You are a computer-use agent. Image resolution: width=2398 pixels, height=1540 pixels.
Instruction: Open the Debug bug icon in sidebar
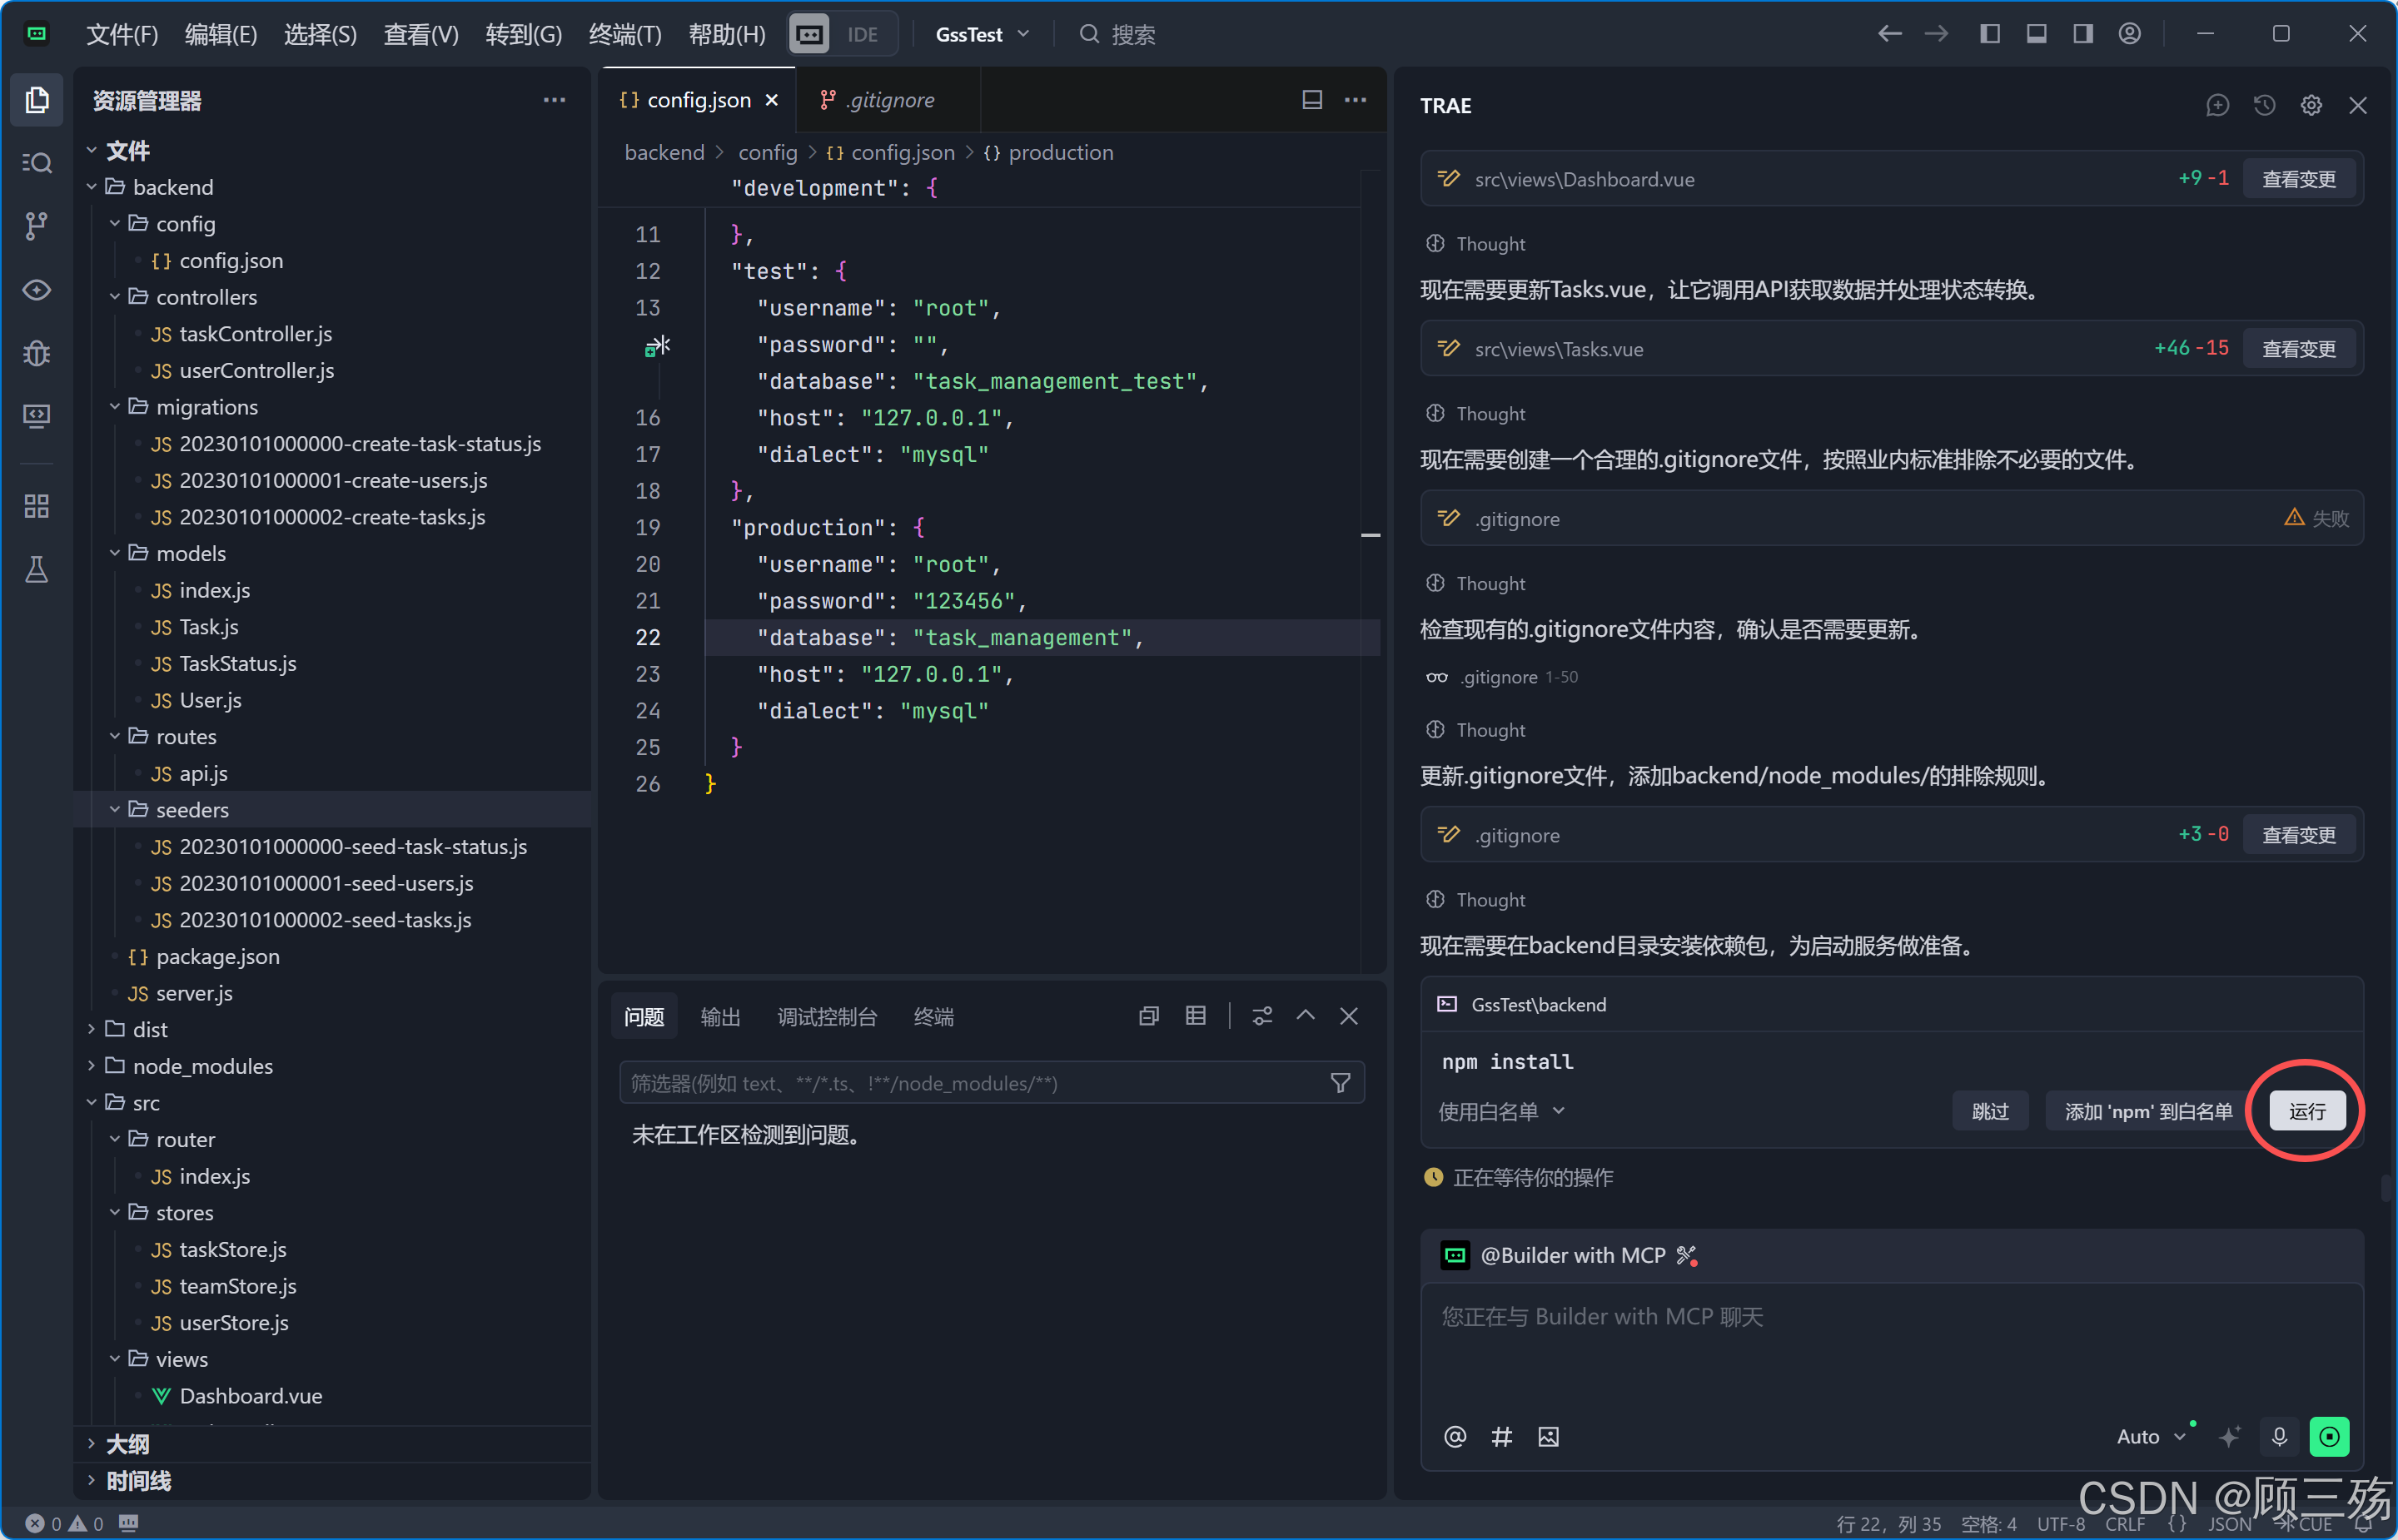point(36,353)
